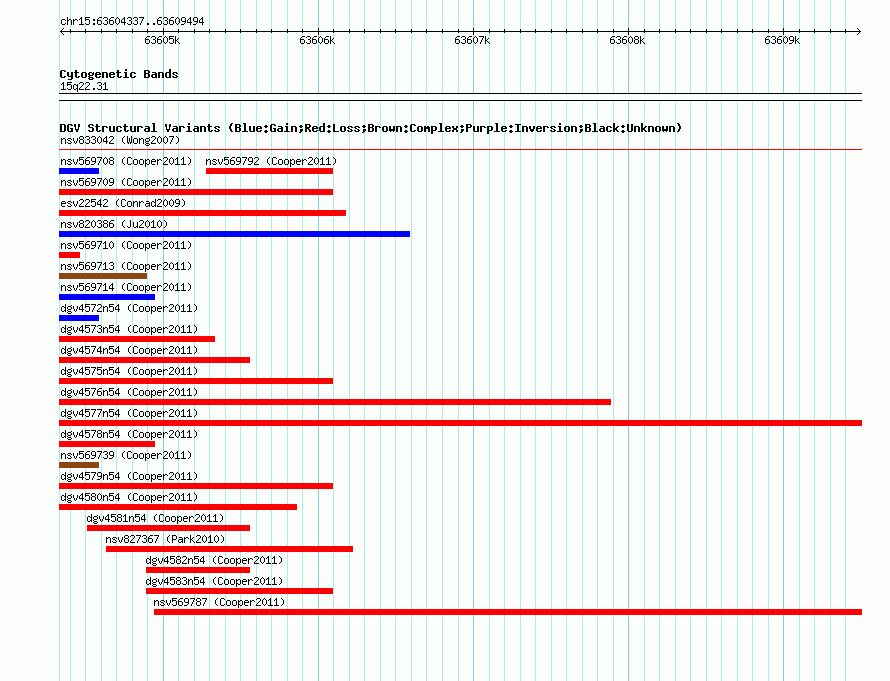
Task: Open dgv4574n54 (Cooper2011) variant label
Action: [129, 350]
